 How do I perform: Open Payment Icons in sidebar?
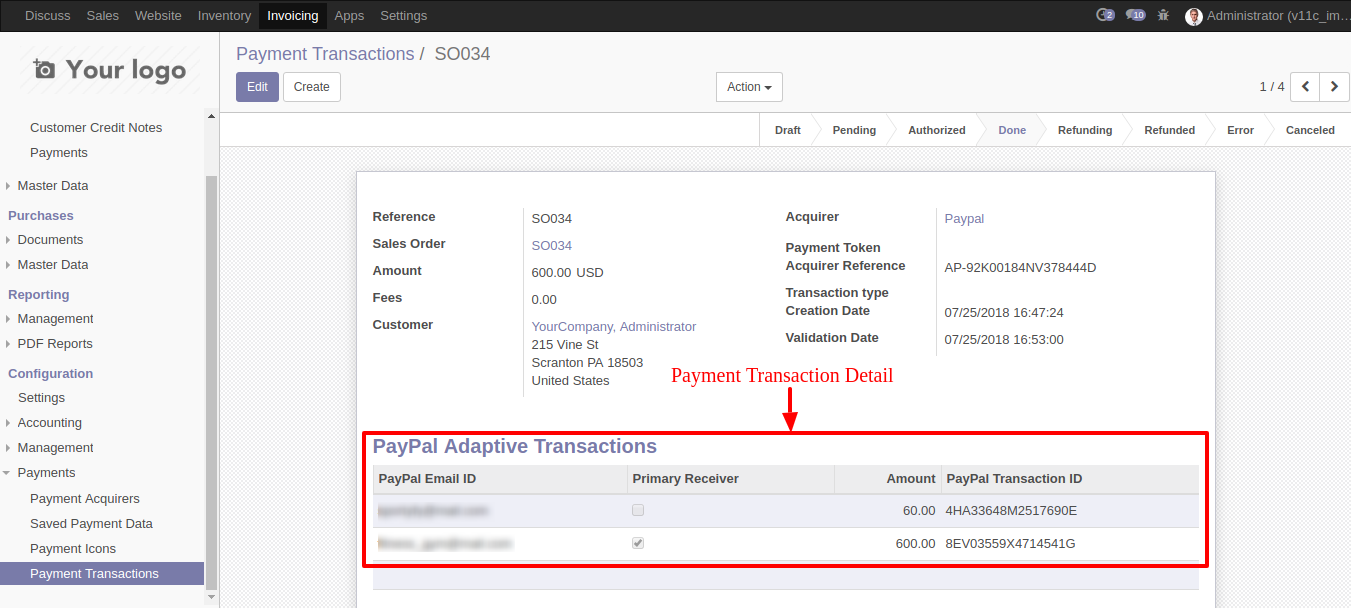[x=73, y=549]
